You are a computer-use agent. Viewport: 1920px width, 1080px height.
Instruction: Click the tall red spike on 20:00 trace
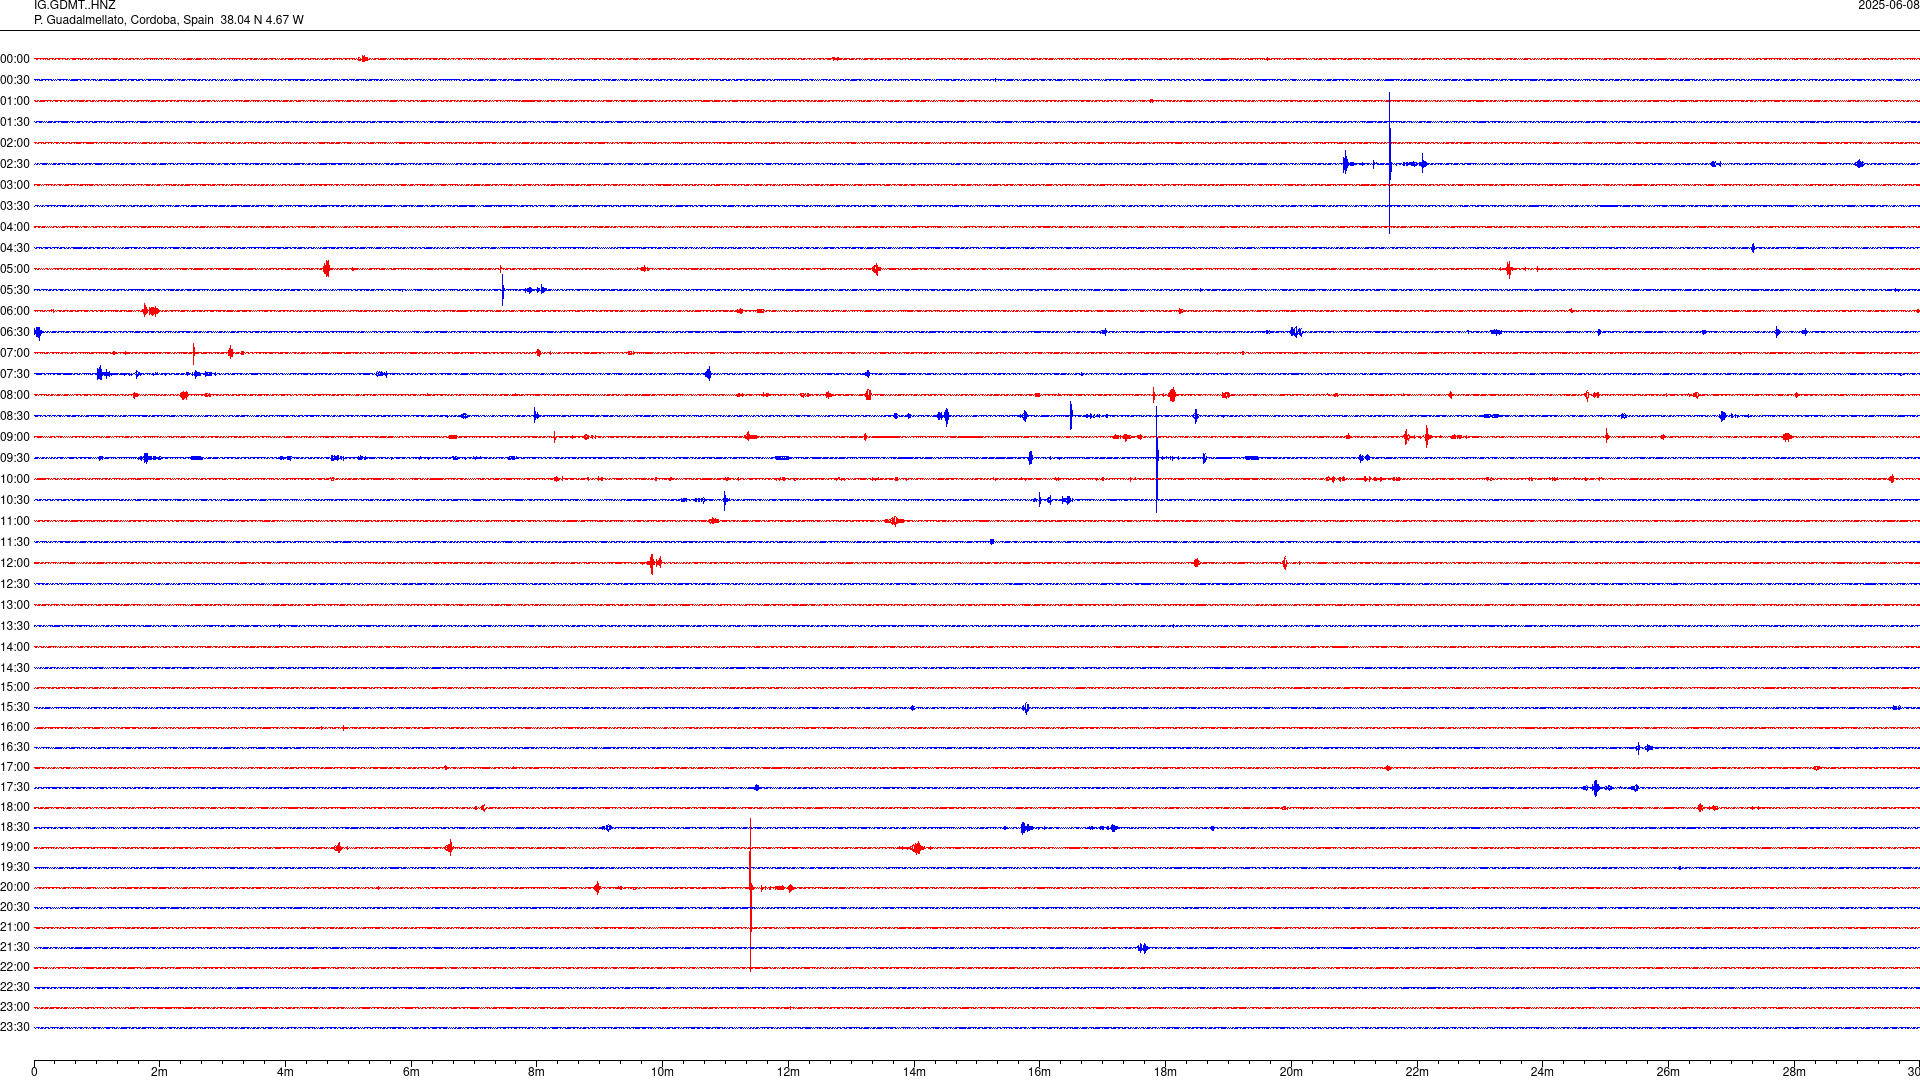point(750,893)
